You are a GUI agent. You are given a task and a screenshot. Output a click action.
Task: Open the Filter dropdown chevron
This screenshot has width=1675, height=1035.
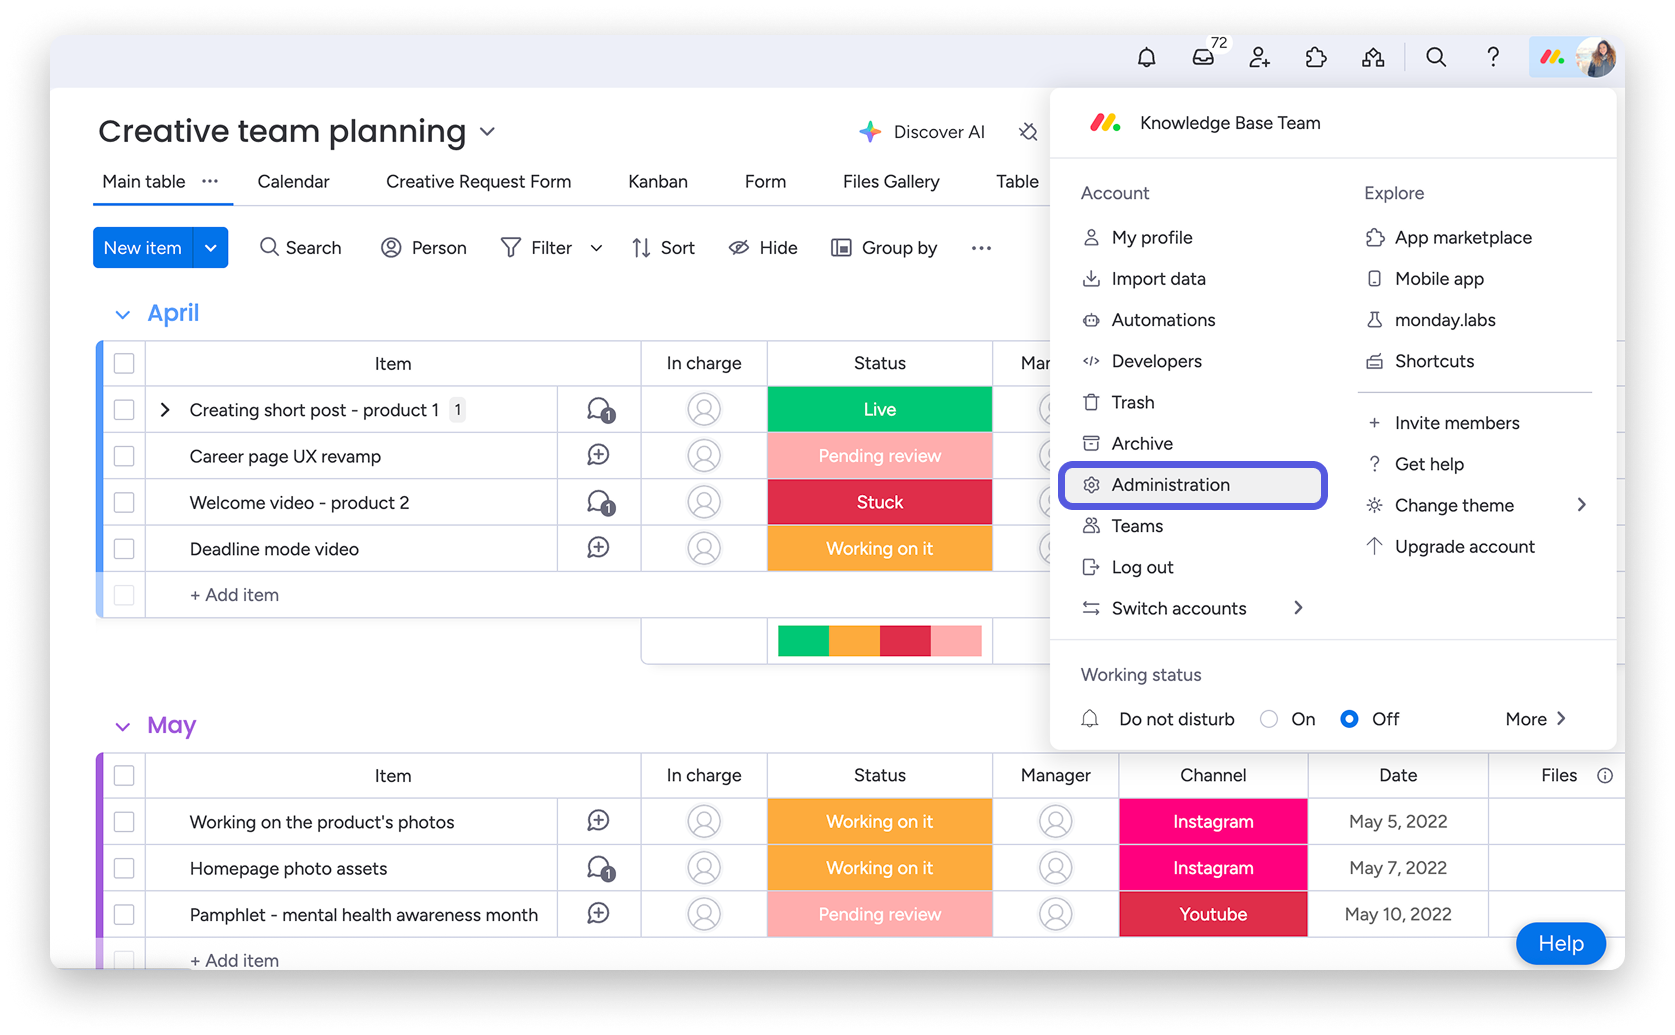coord(596,248)
